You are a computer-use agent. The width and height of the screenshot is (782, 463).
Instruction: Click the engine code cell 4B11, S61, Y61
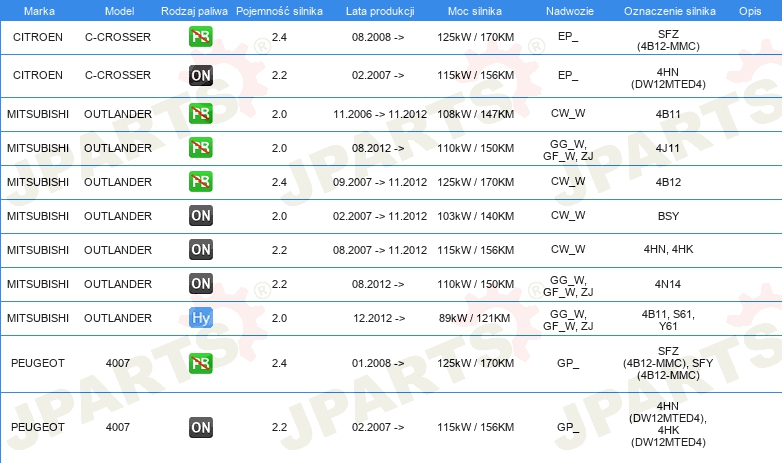[668, 320]
